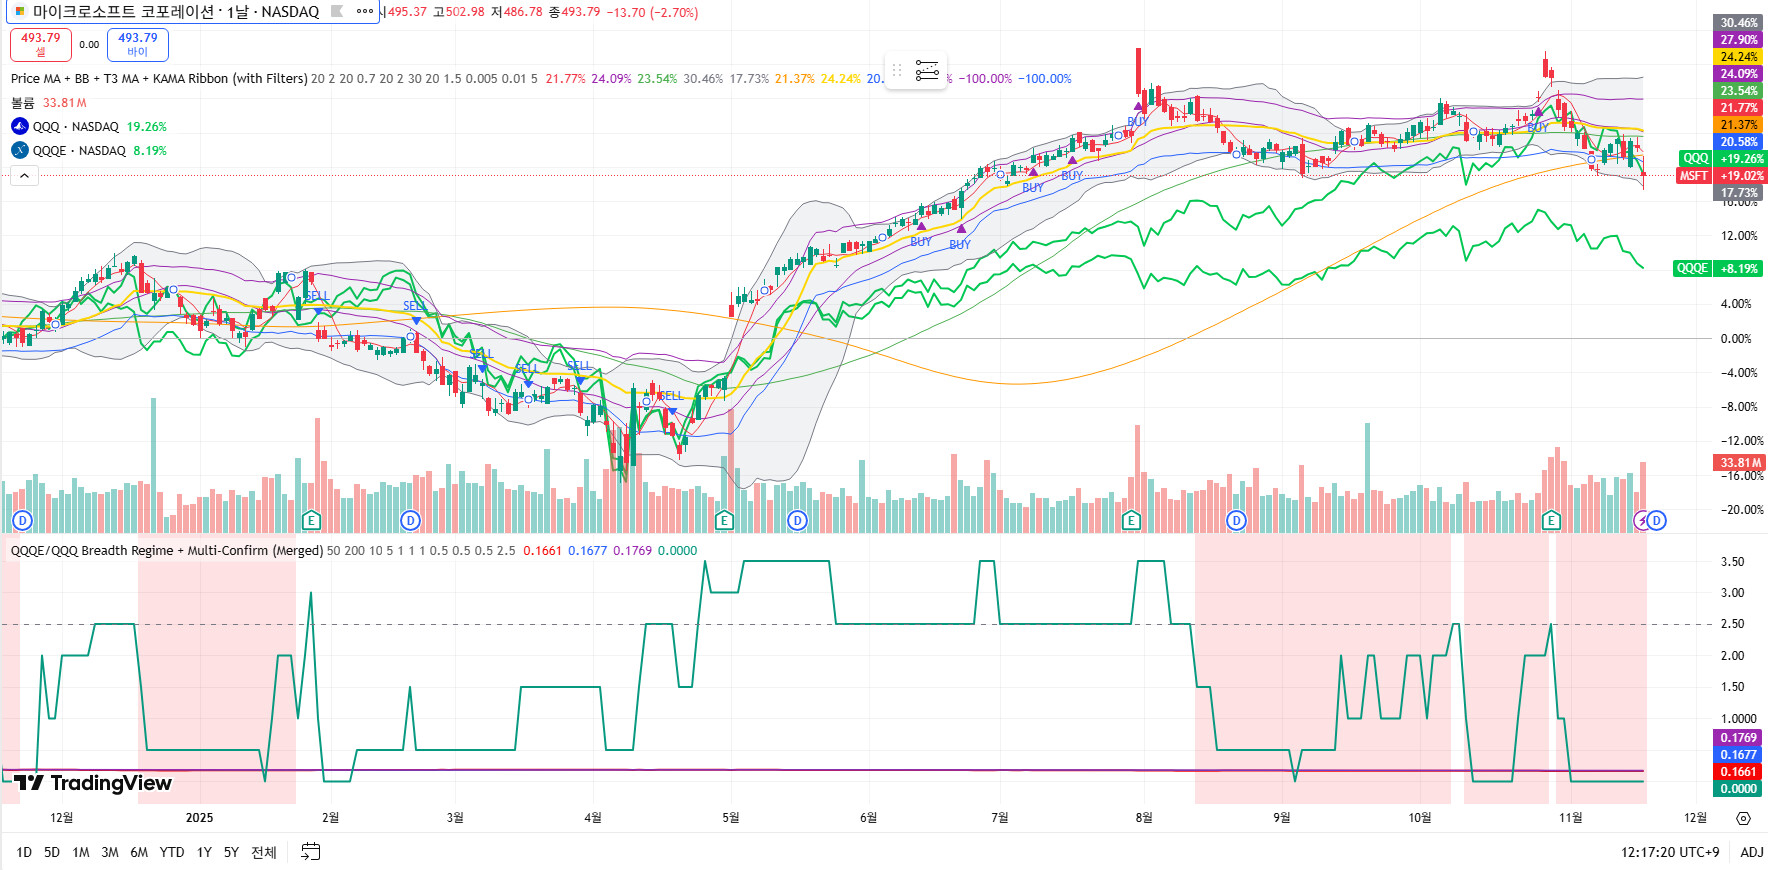Click the red 493.79 셀 sell button
This screenshot has width=1768, height=870.
coord(40,44)
